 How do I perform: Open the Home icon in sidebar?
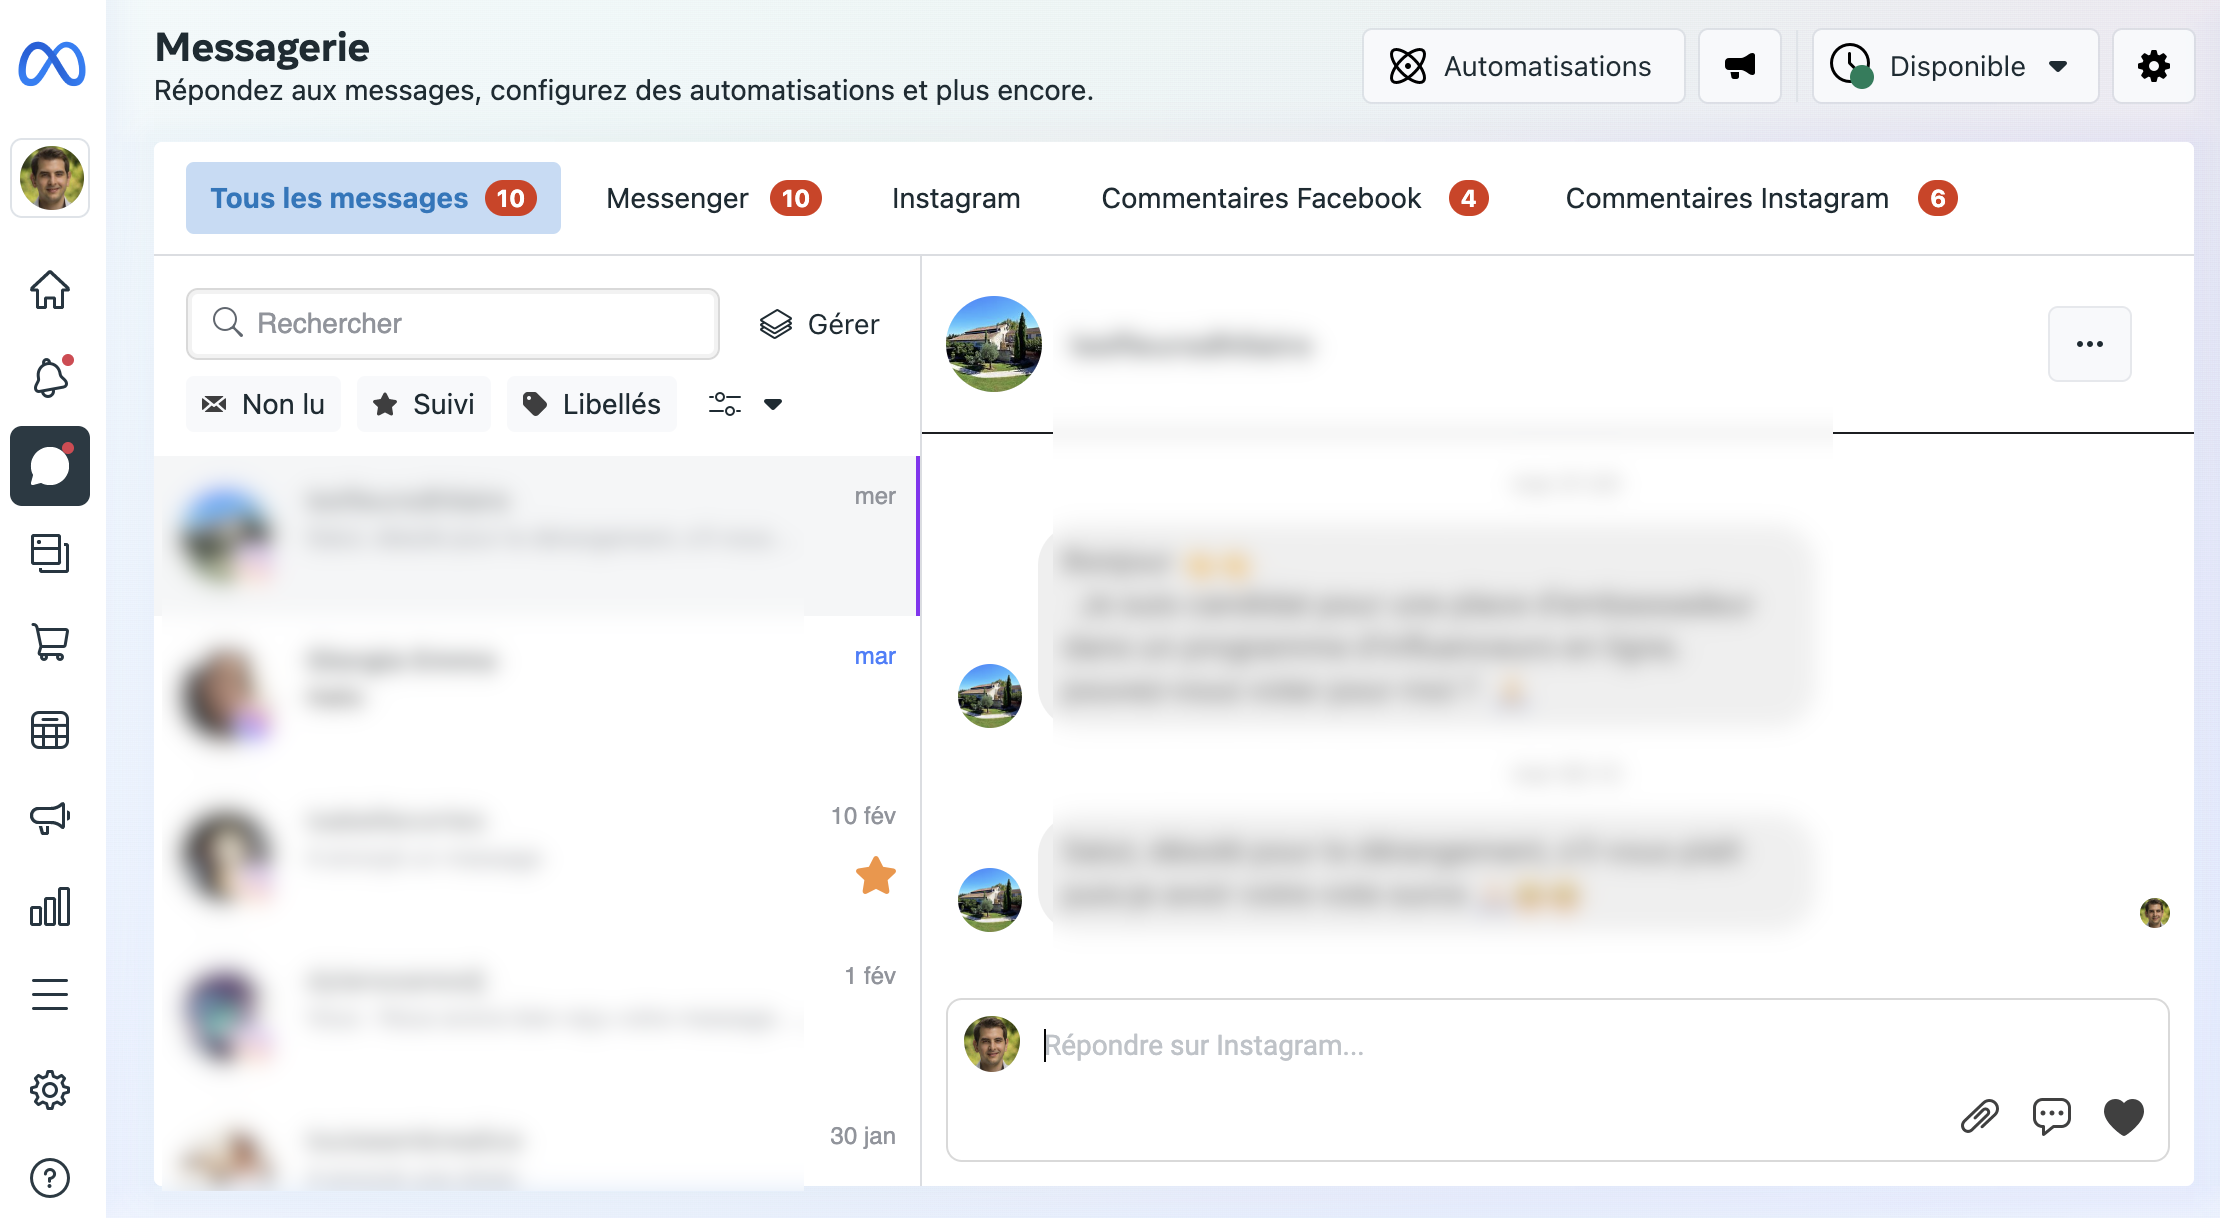[49, 290]
